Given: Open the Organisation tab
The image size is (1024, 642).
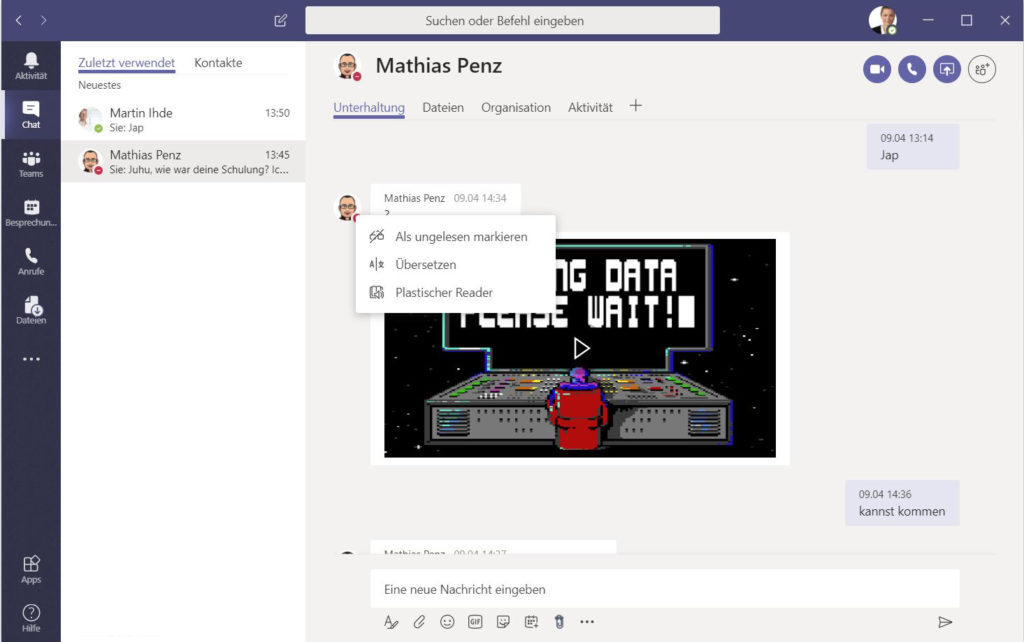Looking at the screenshot, I should [x=516, y=108].
